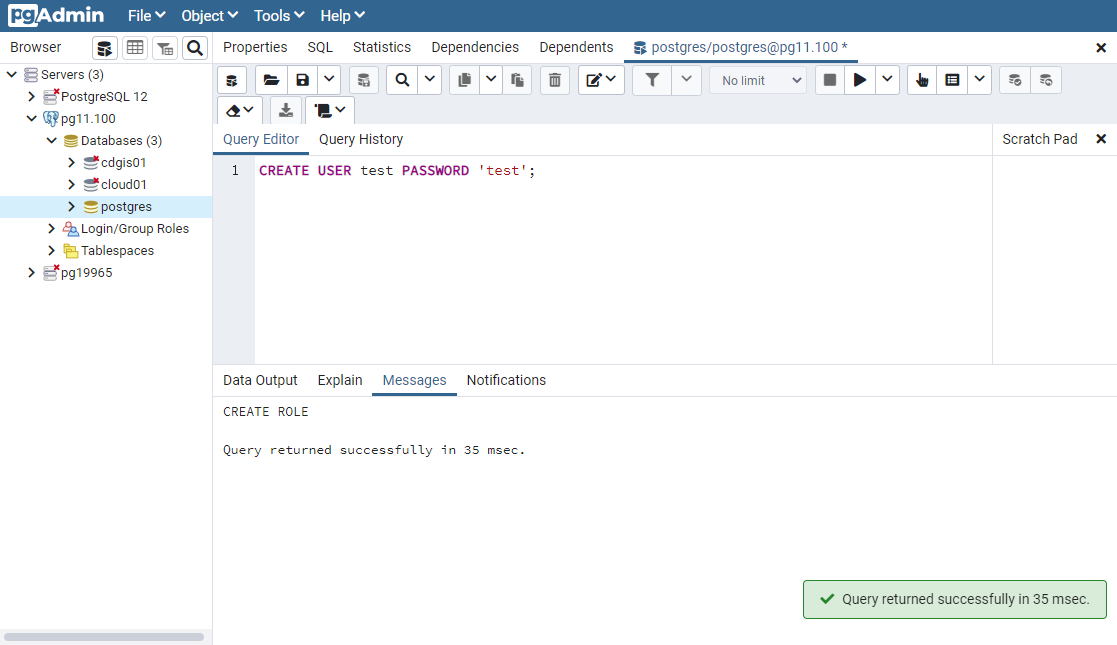Expand the Login/Group Roles tree node
Image resolution: width=1117 pixels, height=645 pixels.
pos(52,229)
